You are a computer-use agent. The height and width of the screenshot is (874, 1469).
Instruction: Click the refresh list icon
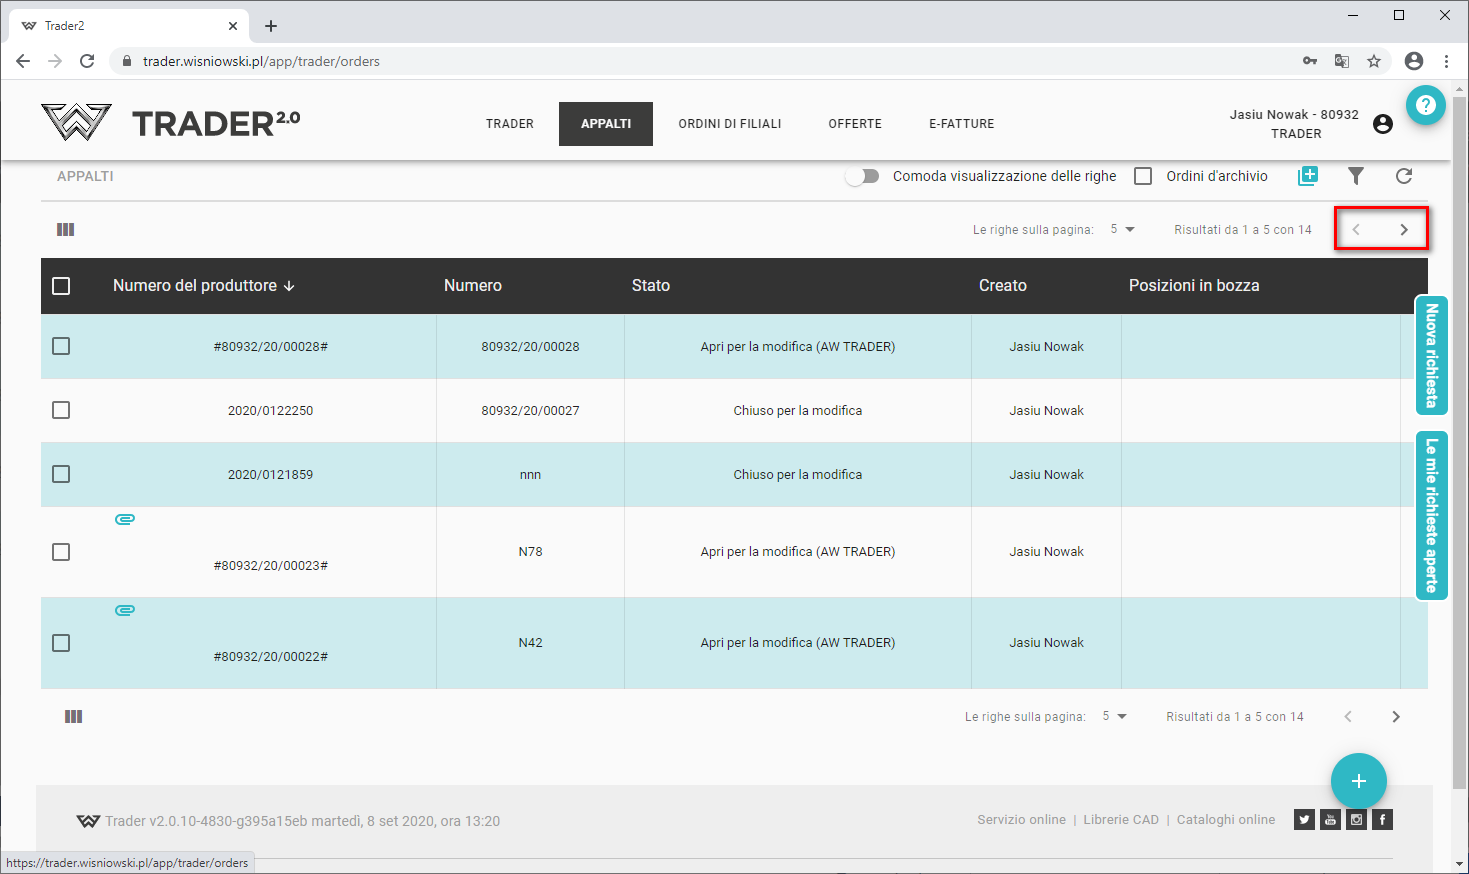coord(1404,176)
